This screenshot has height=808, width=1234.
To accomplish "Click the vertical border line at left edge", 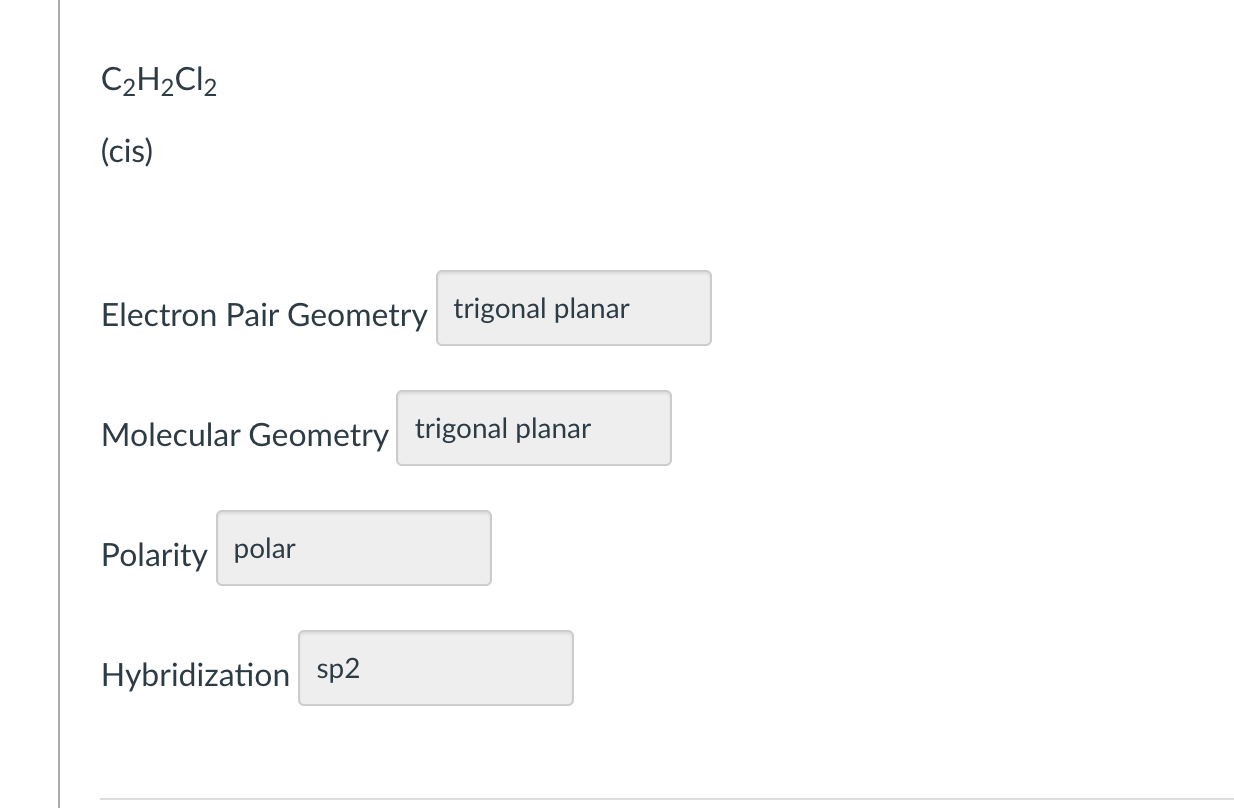I will [x=59, y=404].
